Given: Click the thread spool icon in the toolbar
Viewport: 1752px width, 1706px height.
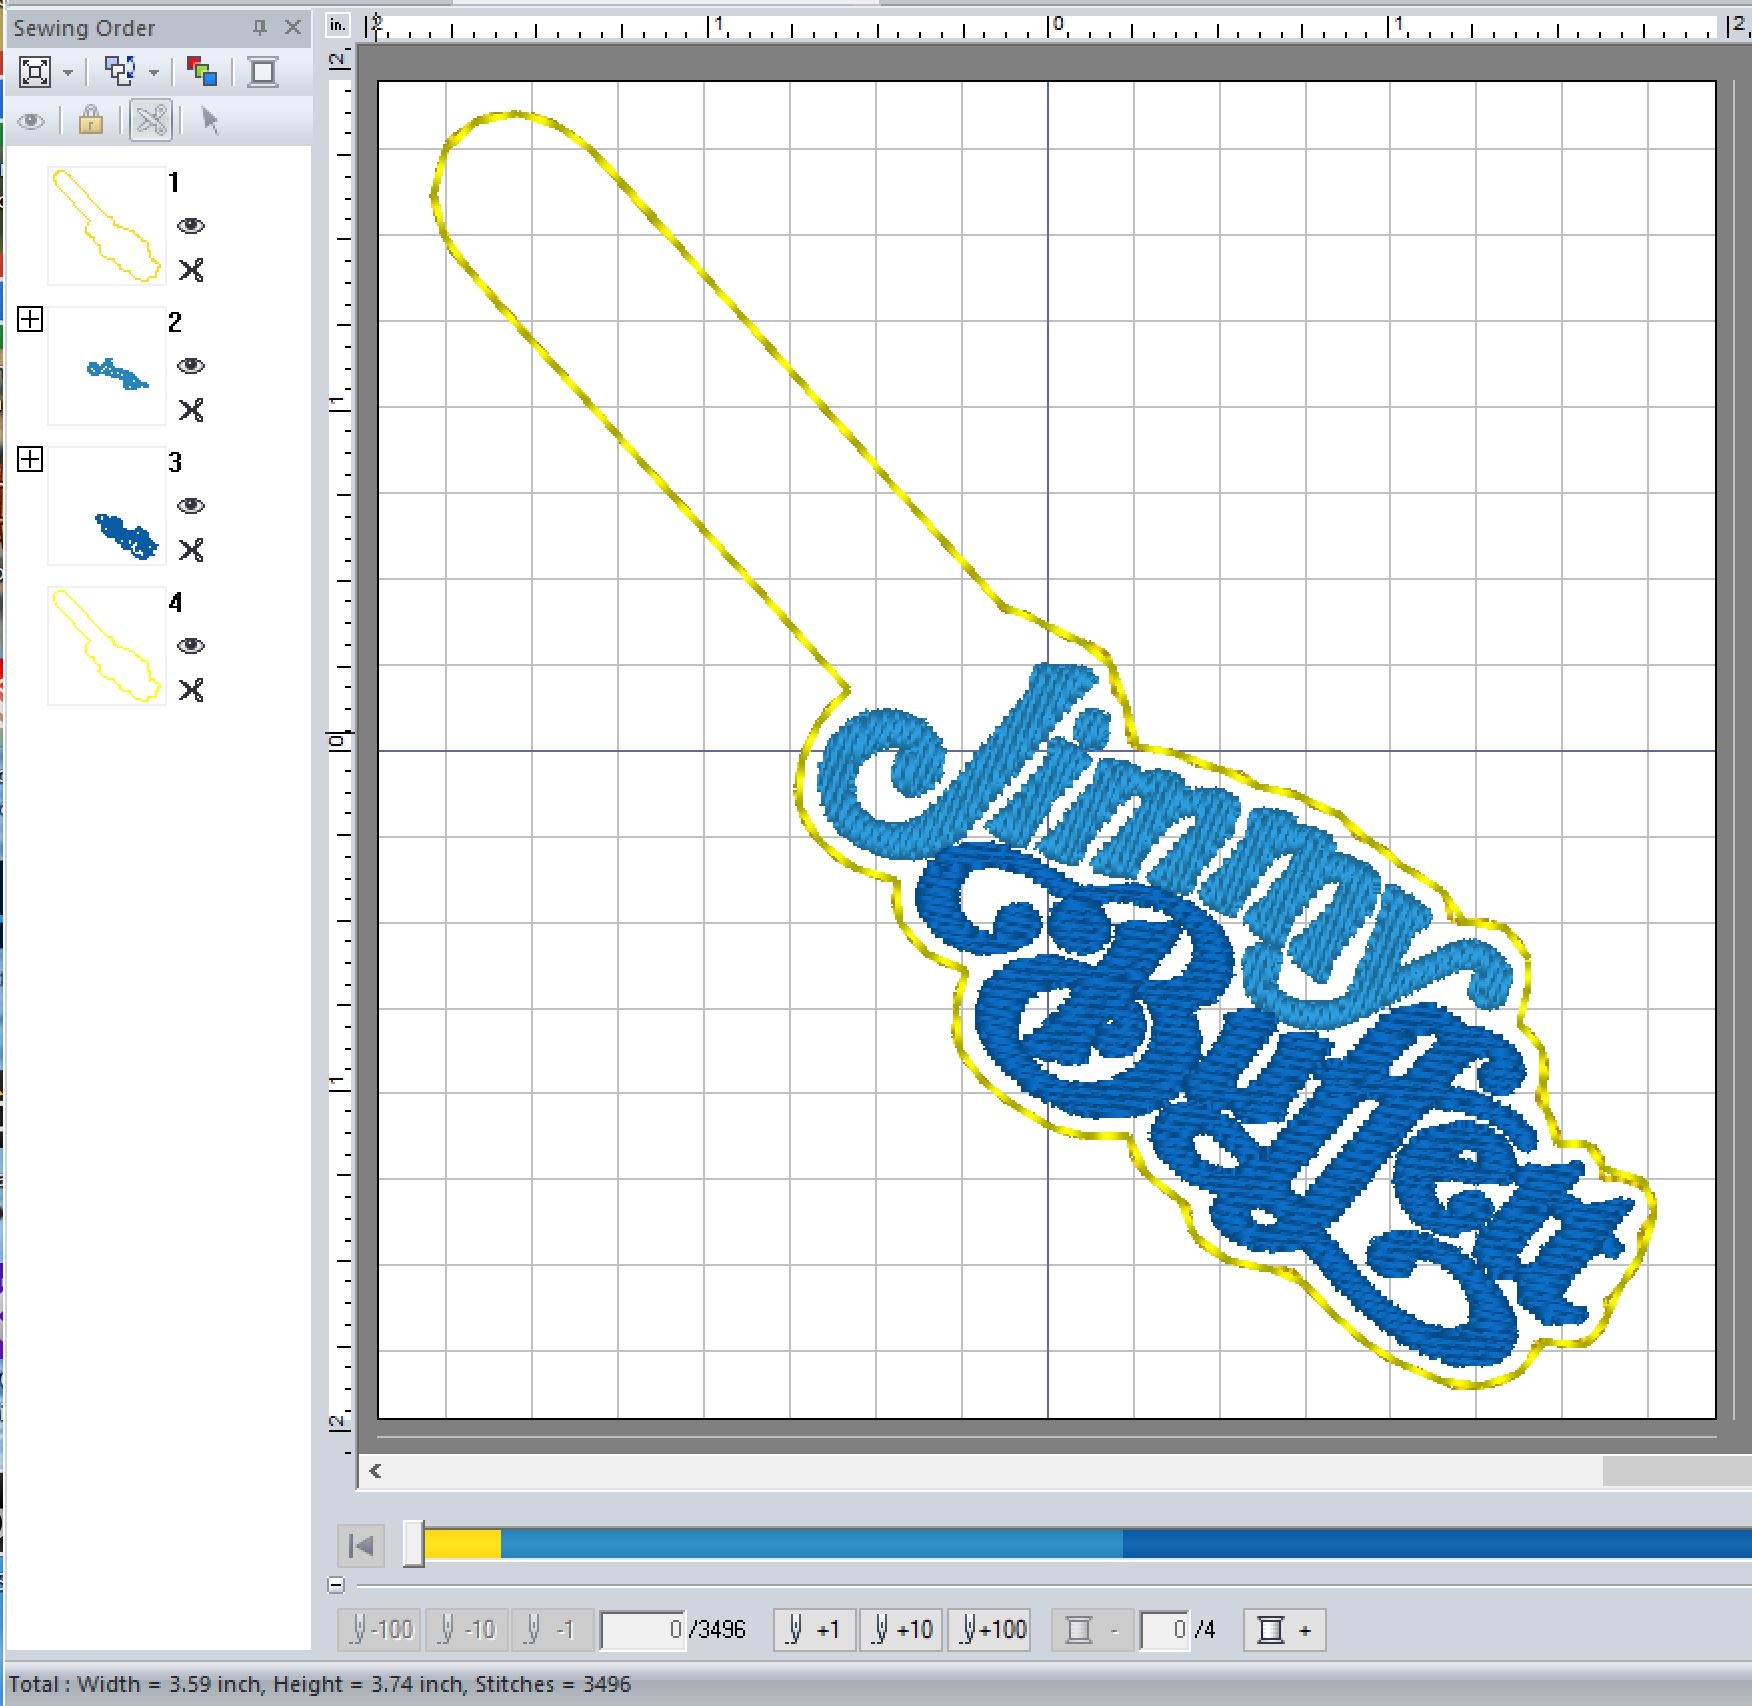Looking at the screenshot, I should [x=263, y=72].
